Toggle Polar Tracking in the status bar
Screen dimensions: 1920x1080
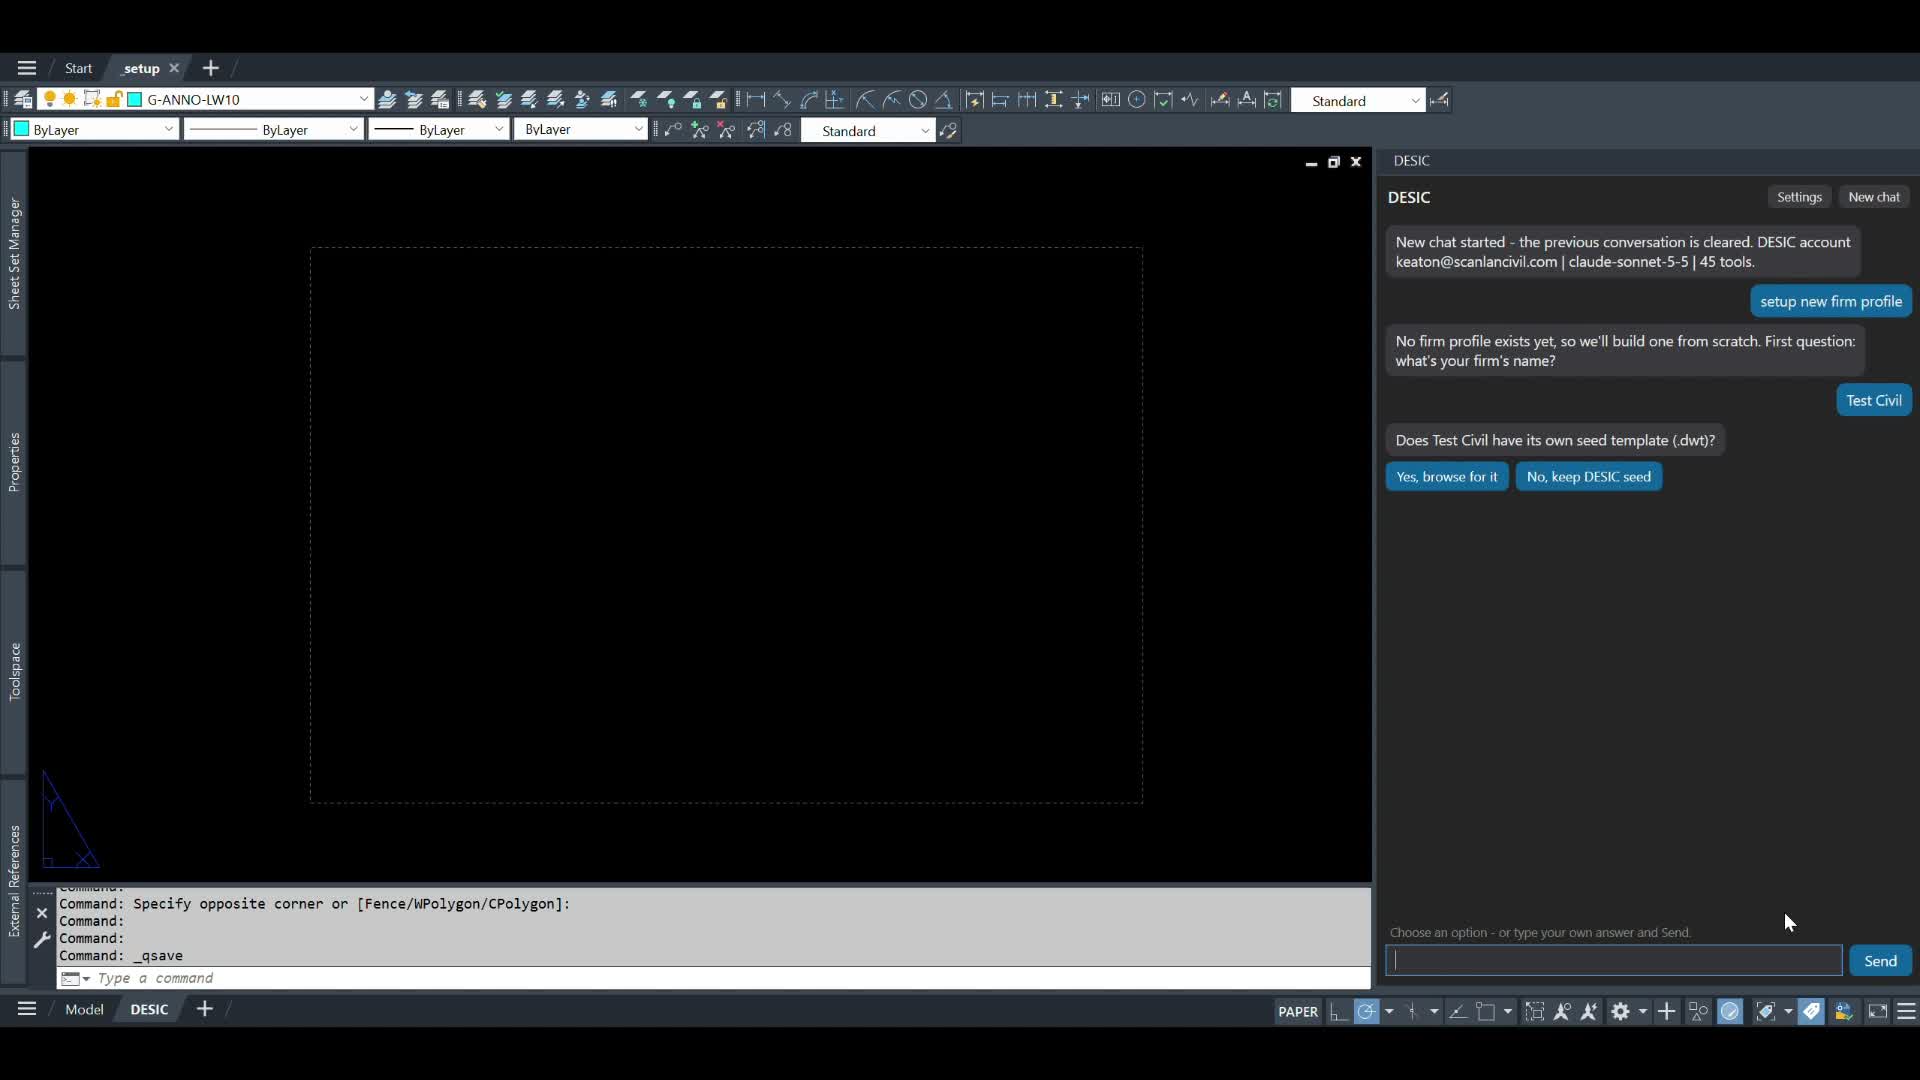tap(1366, 1012)
